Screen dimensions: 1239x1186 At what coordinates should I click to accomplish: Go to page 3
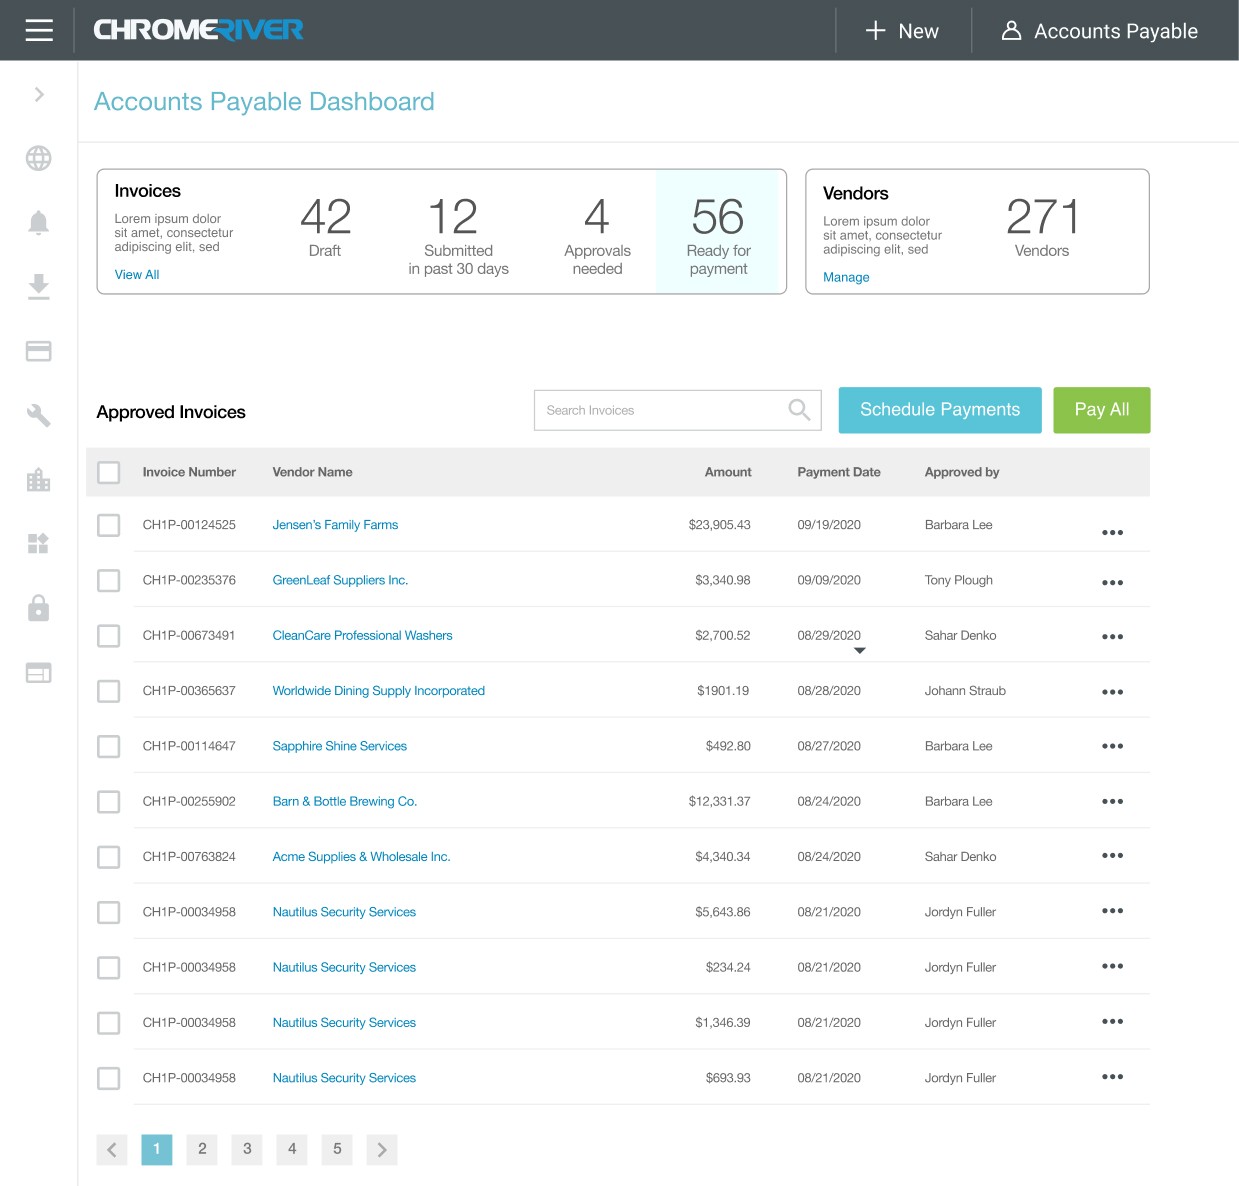click(247, 1149)
